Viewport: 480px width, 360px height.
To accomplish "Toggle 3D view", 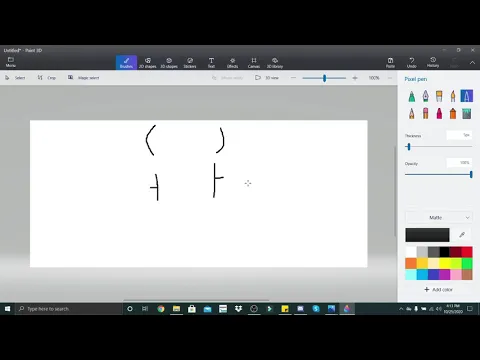I will (x=267, y=78).
